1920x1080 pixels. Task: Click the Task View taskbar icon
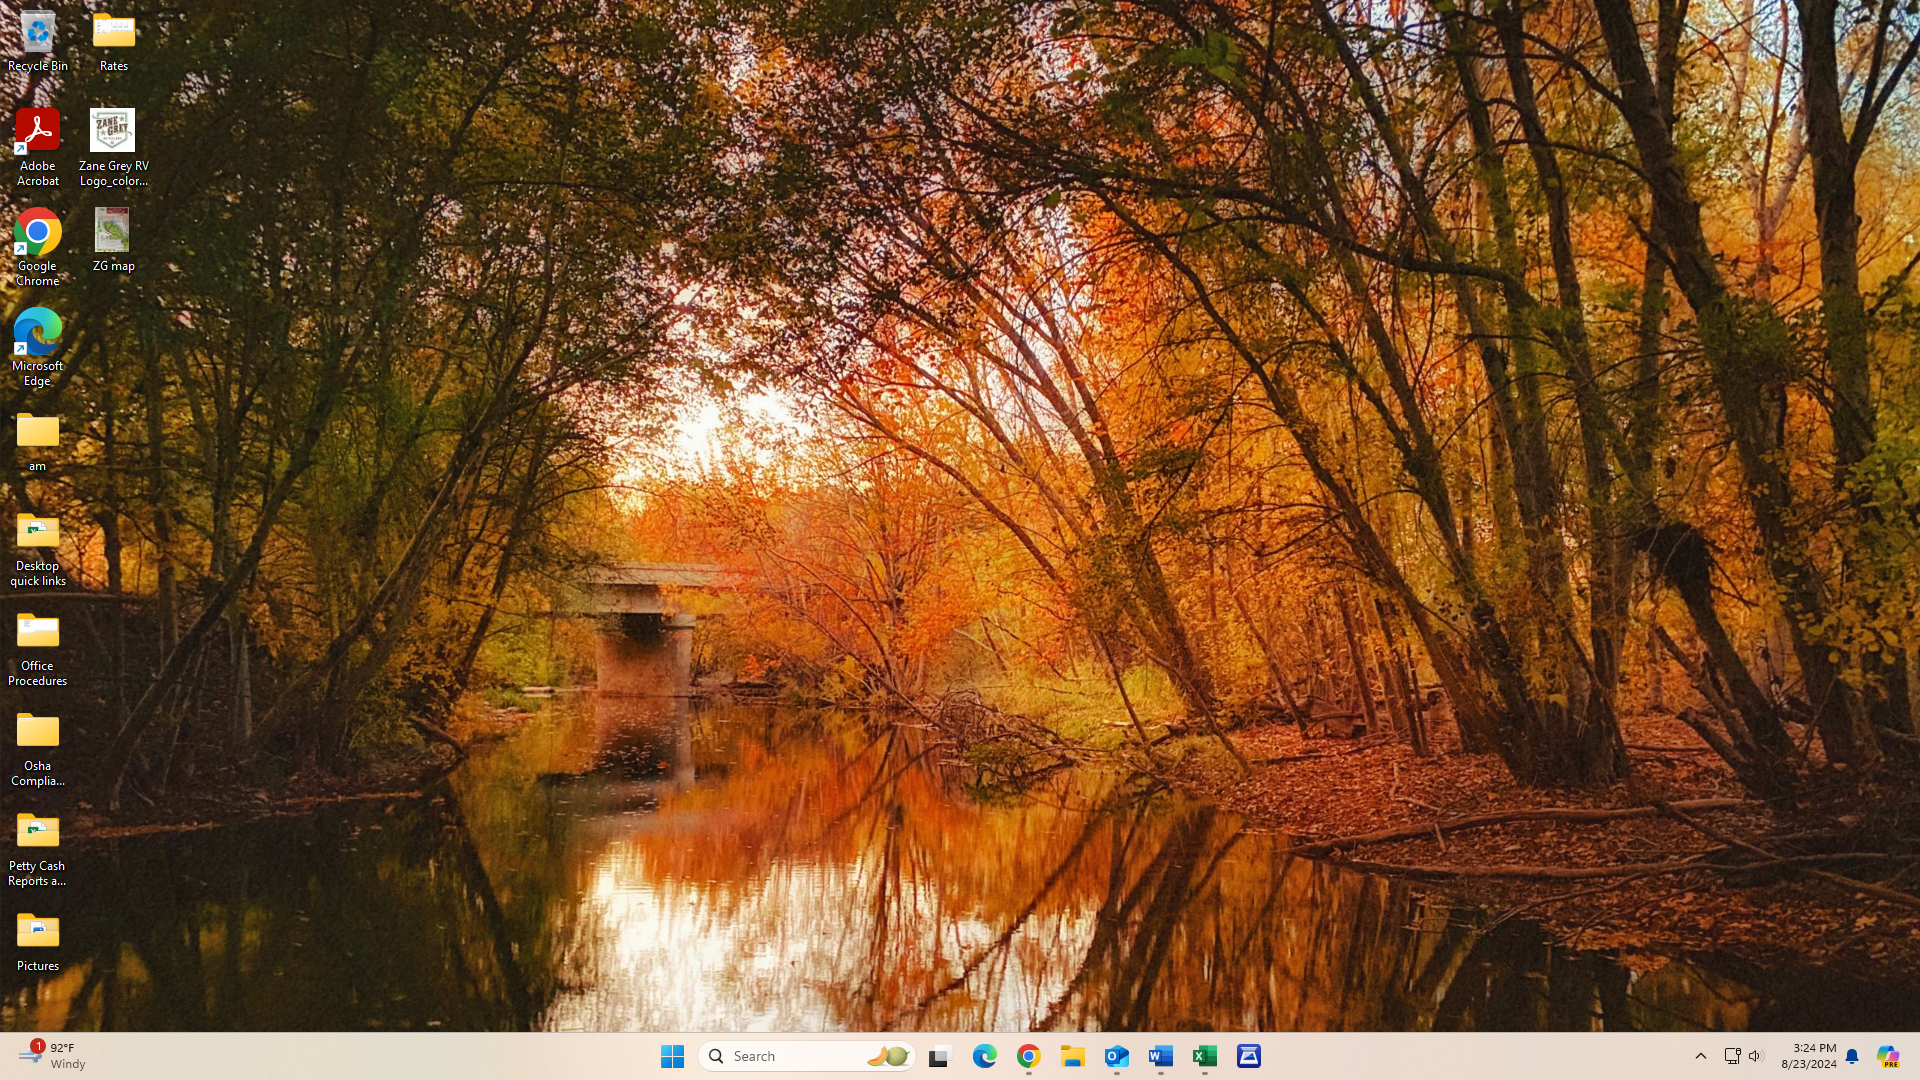click(940, 1057)
